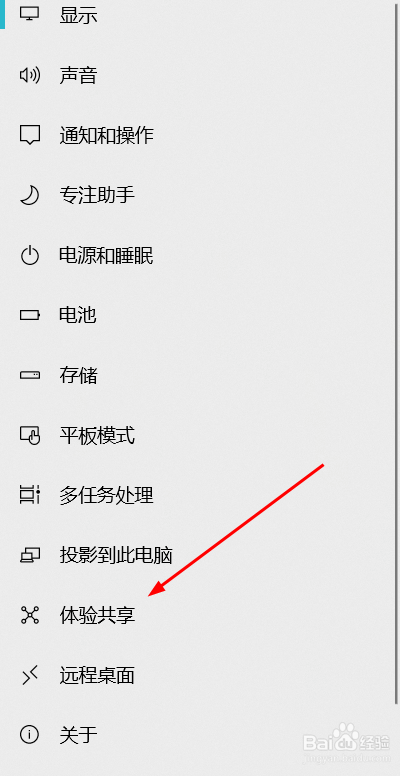The image size is (420, 776).
Task: Click the multitasking icon beside 多任务处理
Action: pos(30,495)
